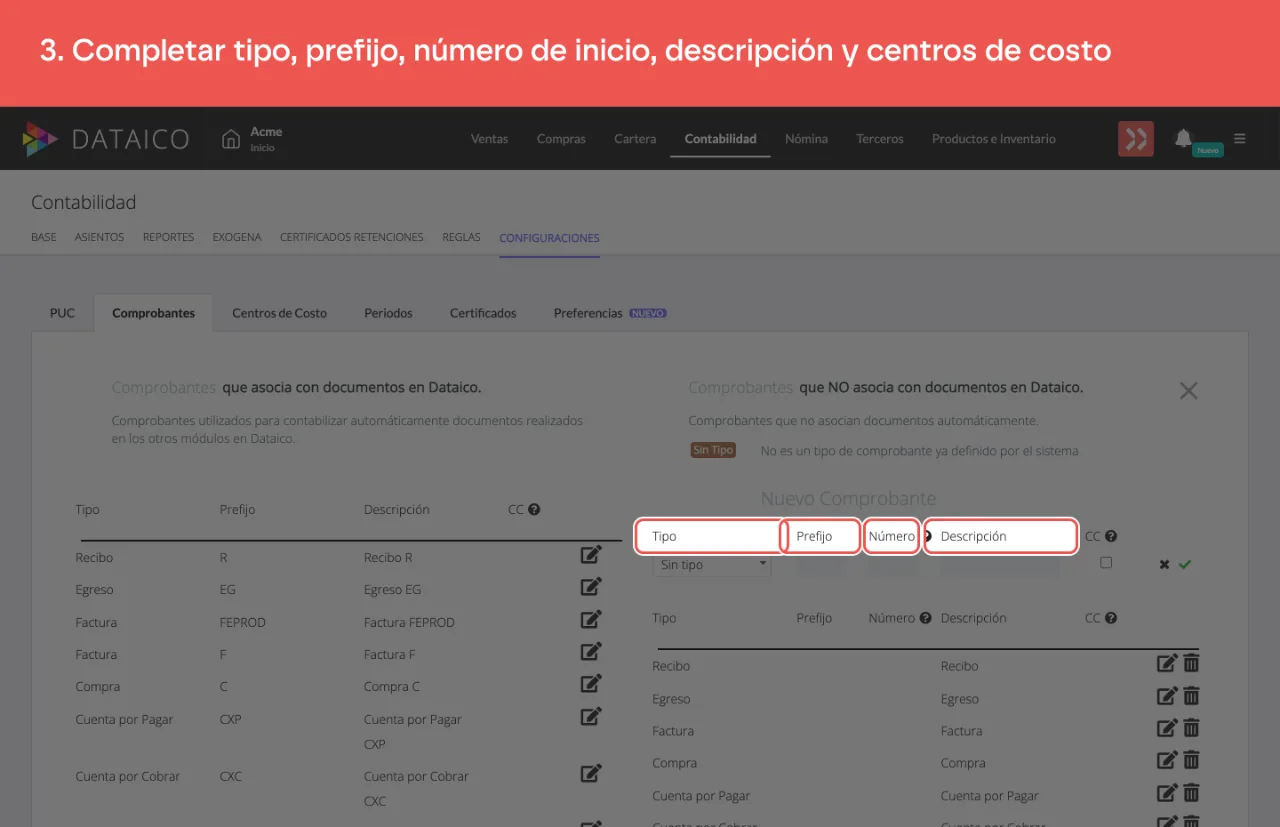This screenshot has height=827, width=1280.
Task: Click the CC help icon after Descripción in left table
Action: tap(534, 509)
